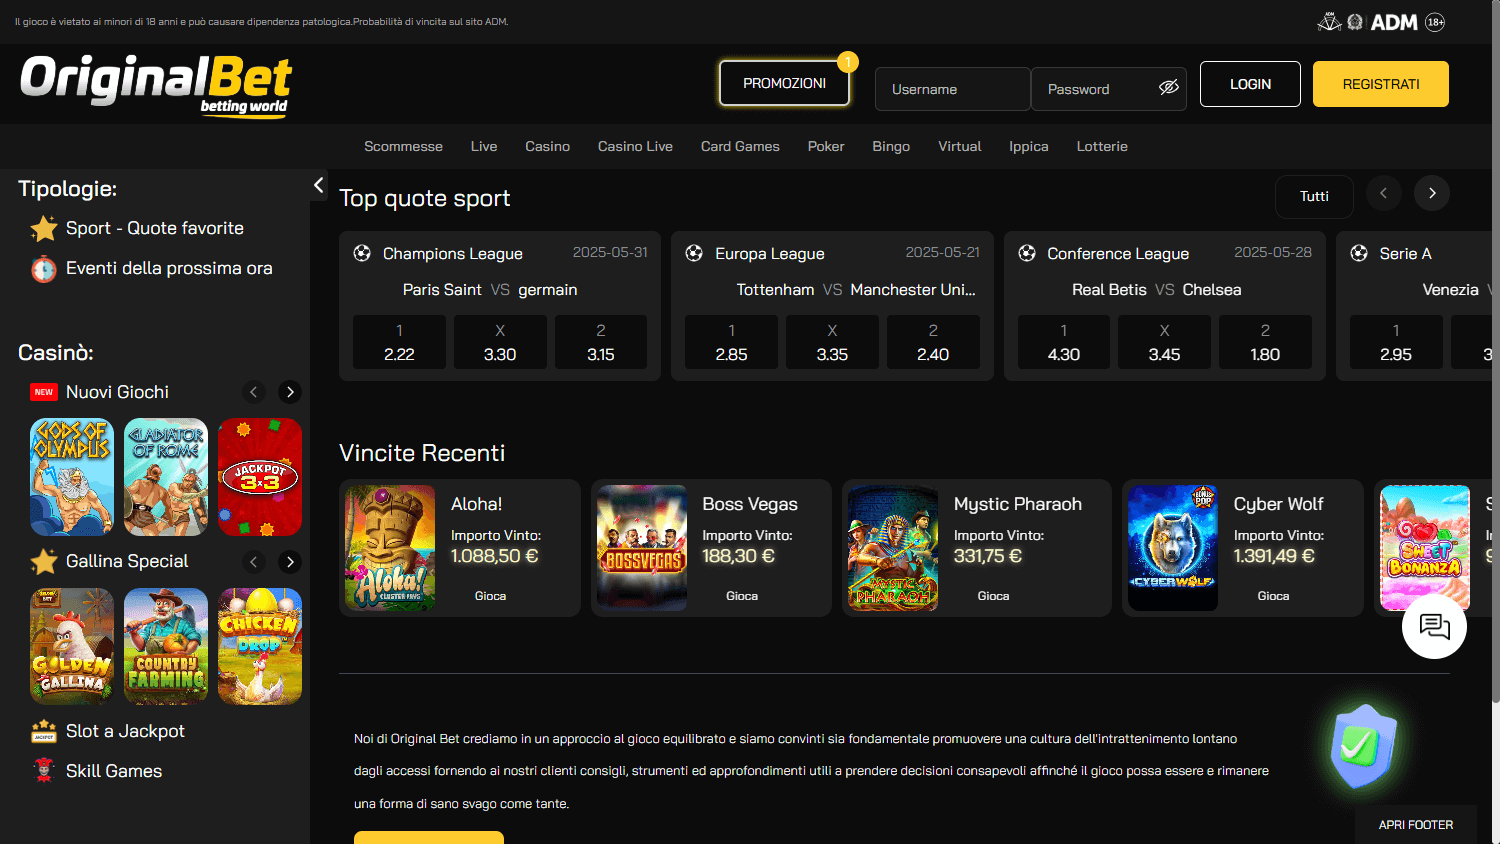
Task: Open the Lotterie section
Action: [x=1102, y=146]
